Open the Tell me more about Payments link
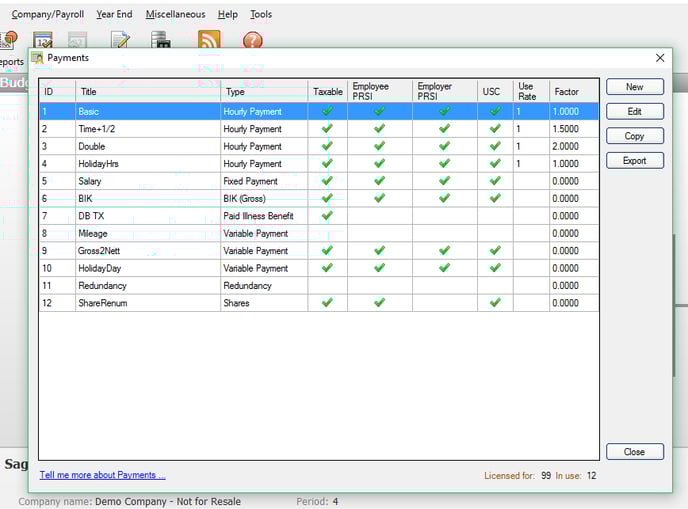Screen dimensions: 688x509 102,475
